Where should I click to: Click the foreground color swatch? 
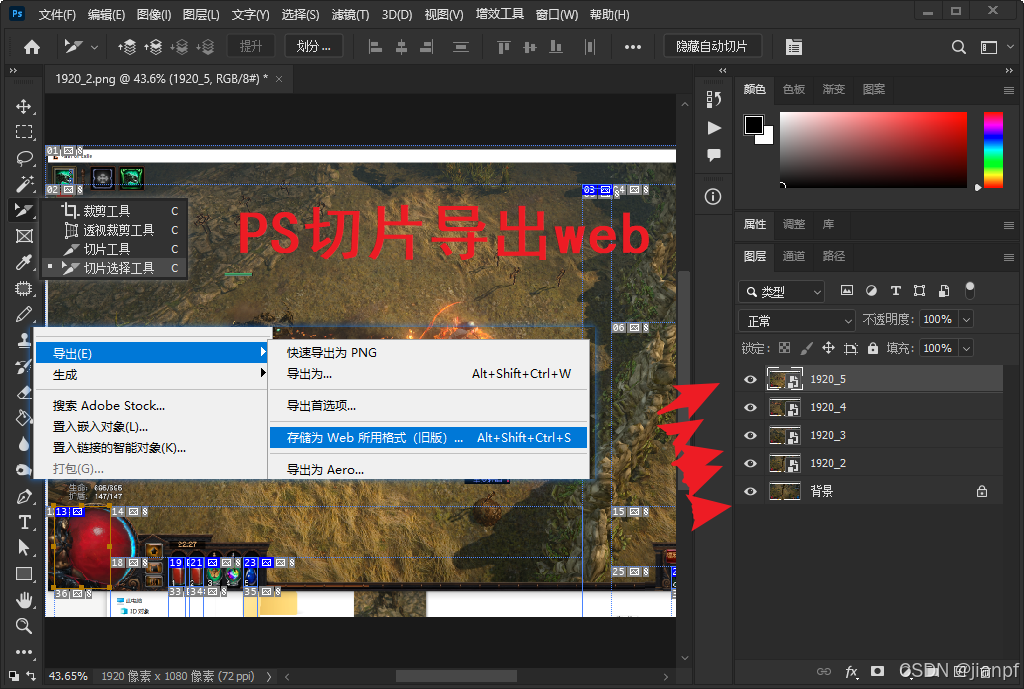[x=754, y=125]
